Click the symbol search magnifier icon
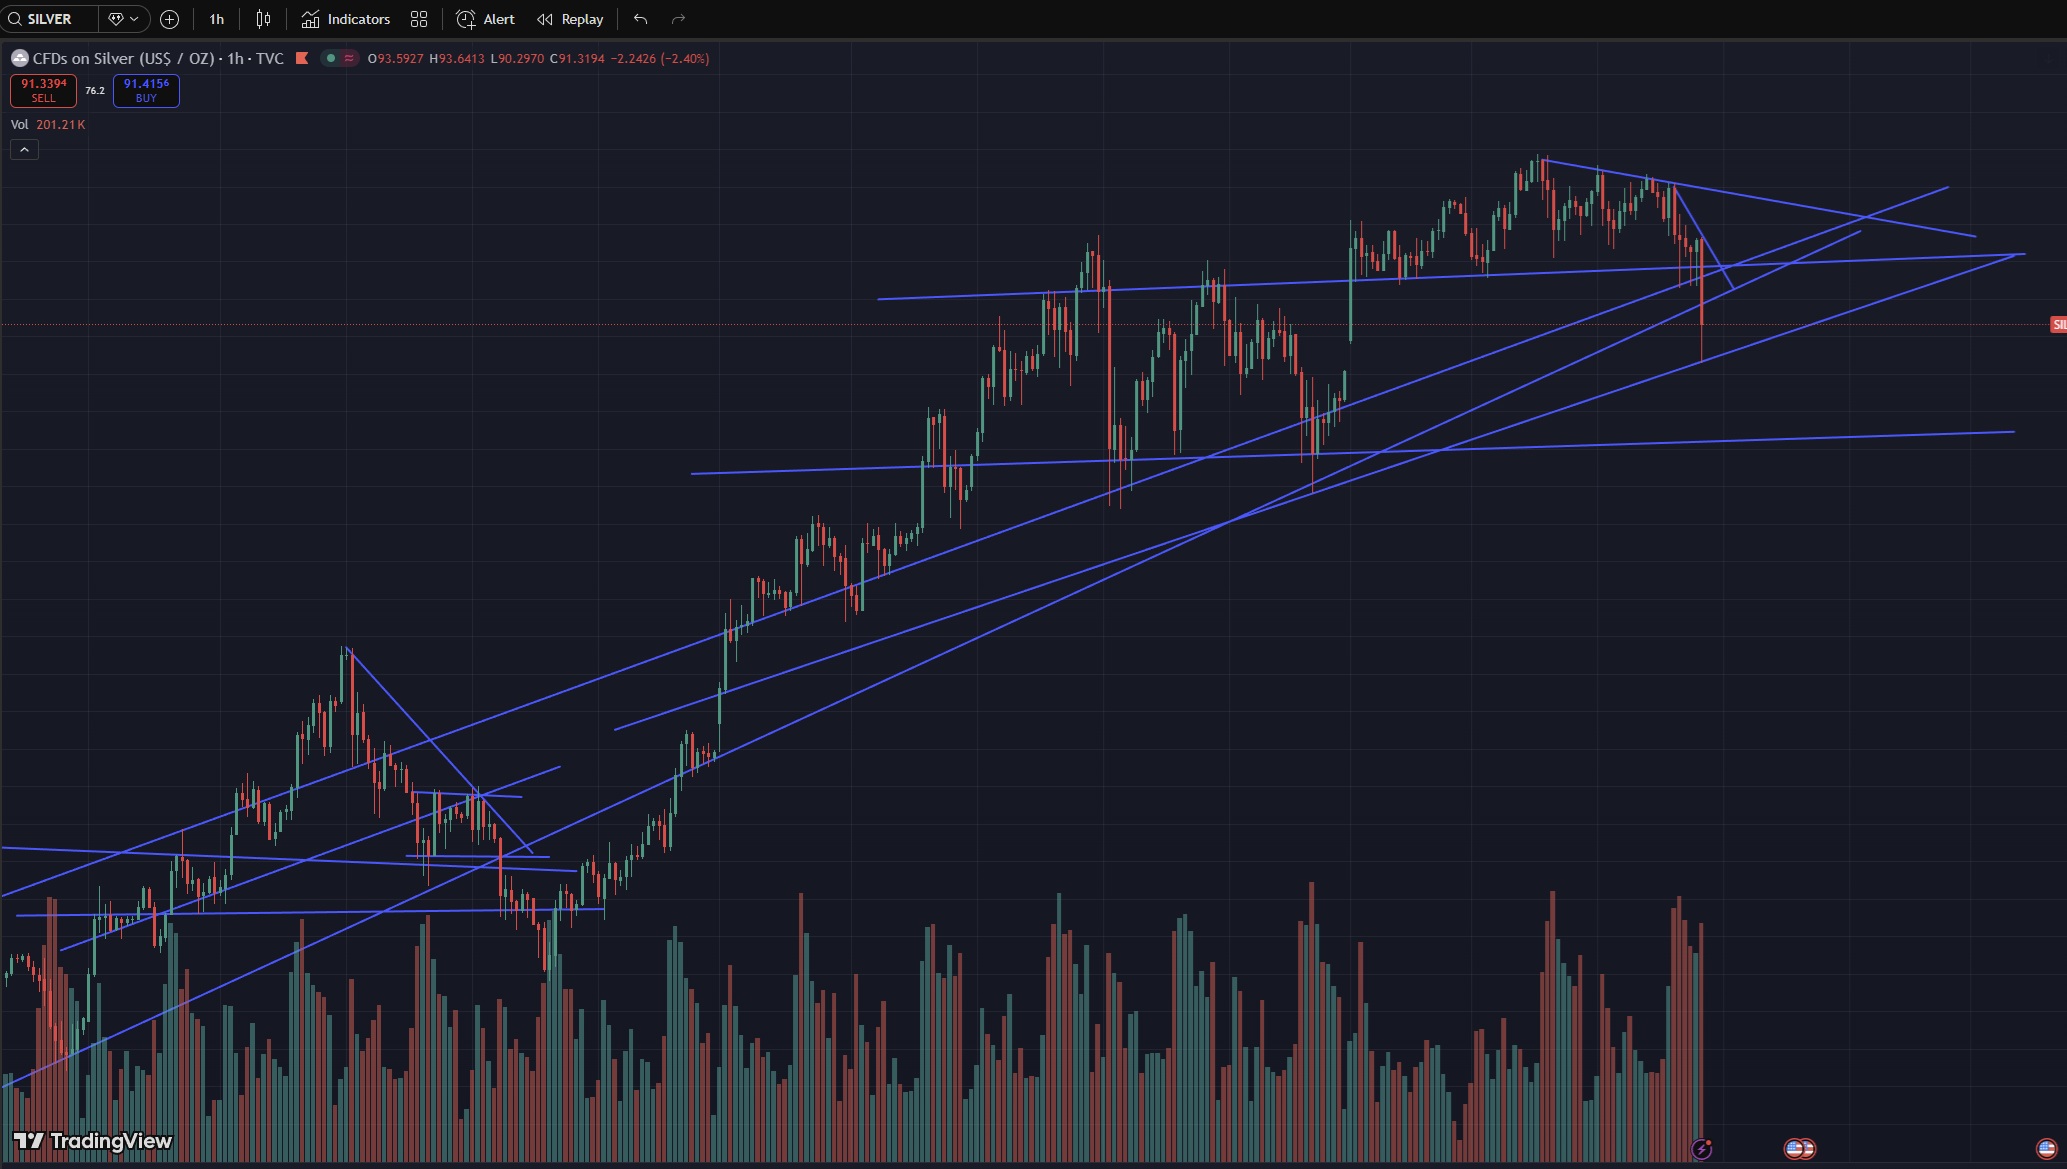This screenshot has height=1169, width=2067. [x=14, y=19]
